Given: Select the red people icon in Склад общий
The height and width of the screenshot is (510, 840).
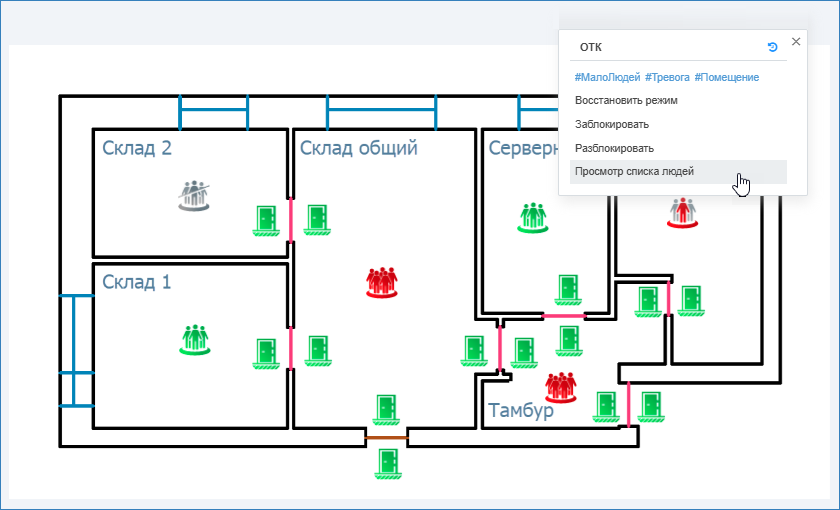Looking at the screenshot, I should point(382,282).
